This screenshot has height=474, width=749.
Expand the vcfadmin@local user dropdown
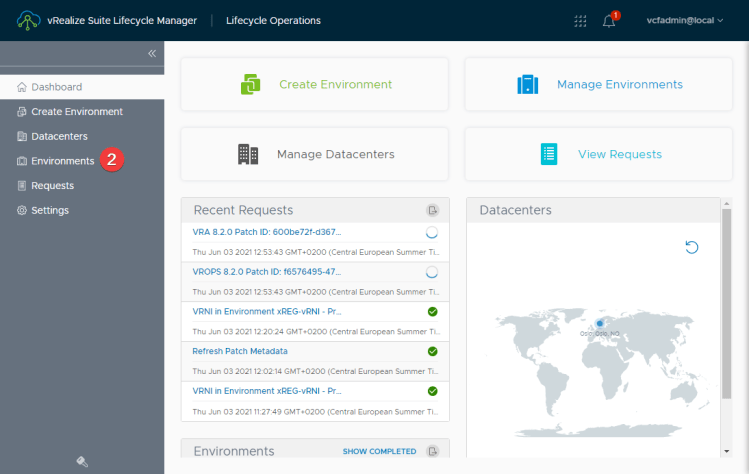point(684,21)
